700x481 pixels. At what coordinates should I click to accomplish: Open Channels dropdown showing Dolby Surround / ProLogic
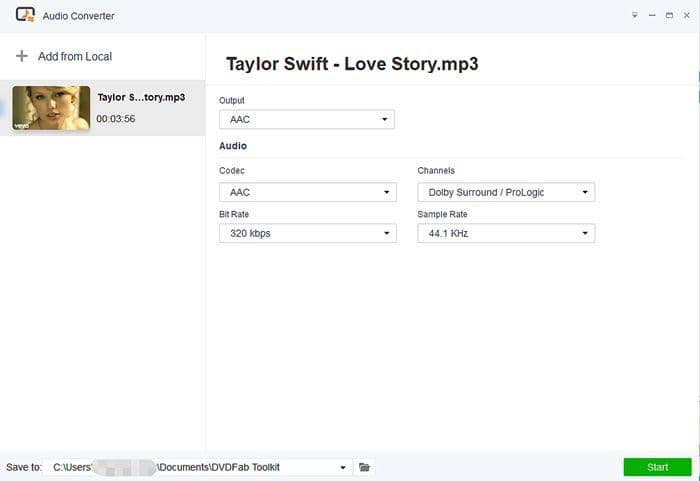(506, 192)
